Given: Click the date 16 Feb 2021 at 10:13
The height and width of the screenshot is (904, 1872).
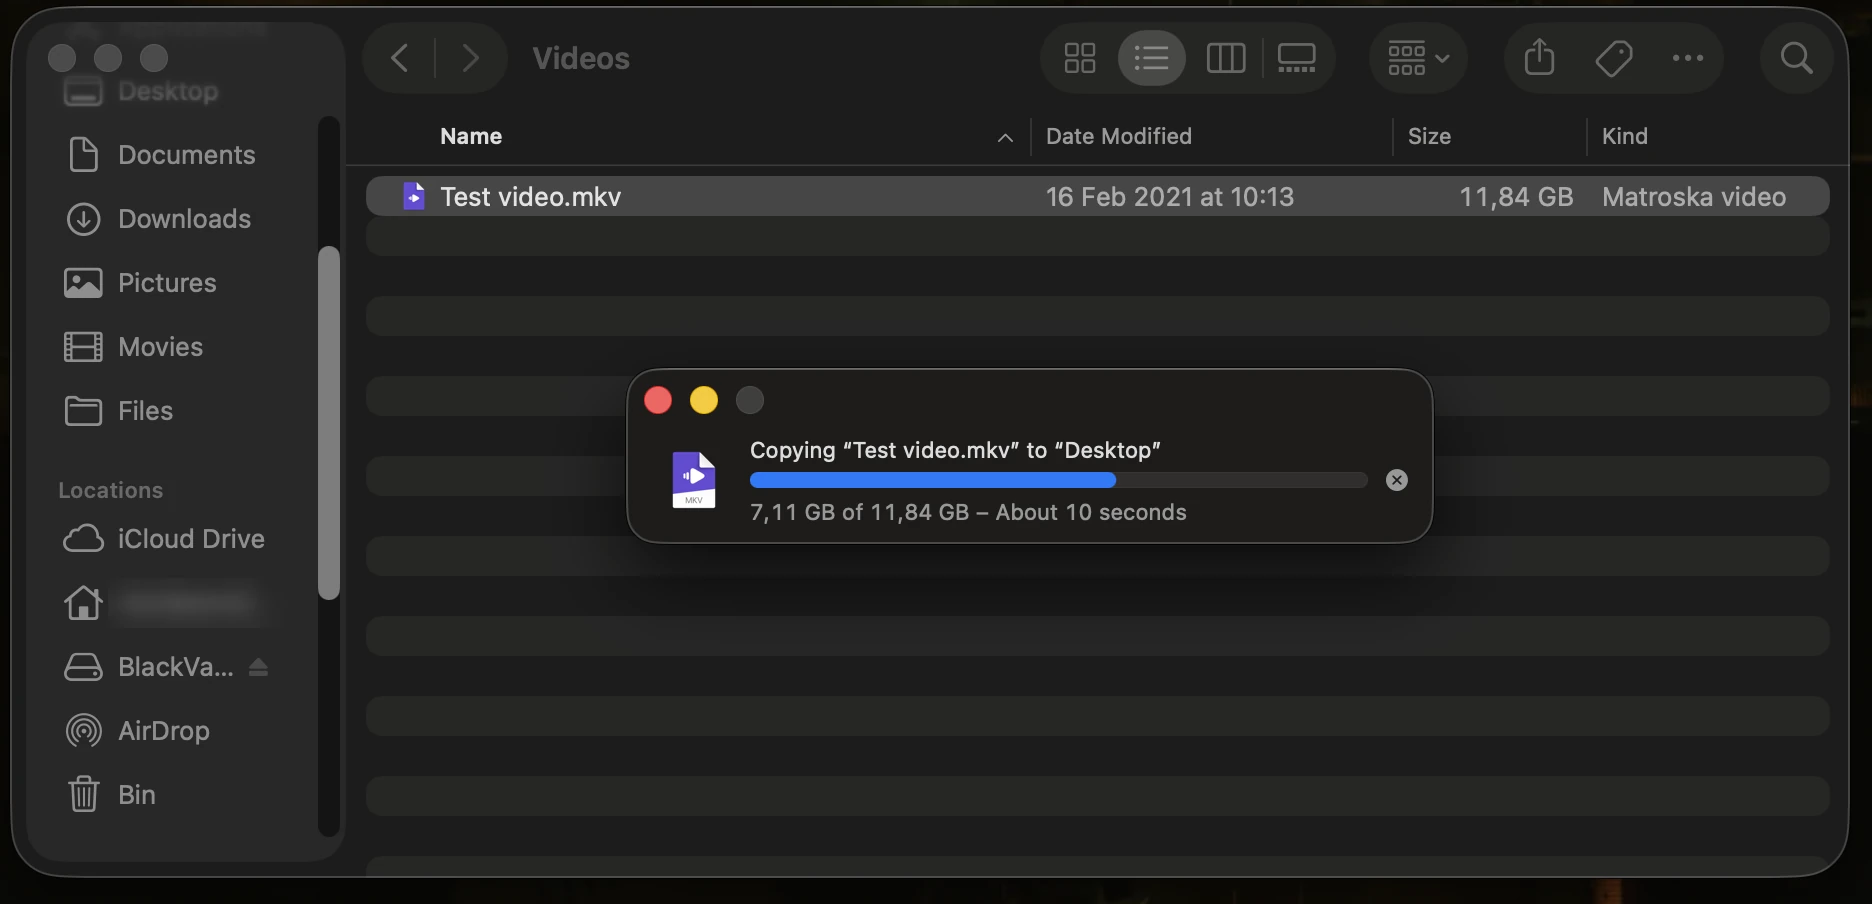Looking at the screenshot, I should pyautogui.click(x=1170, y=197).
